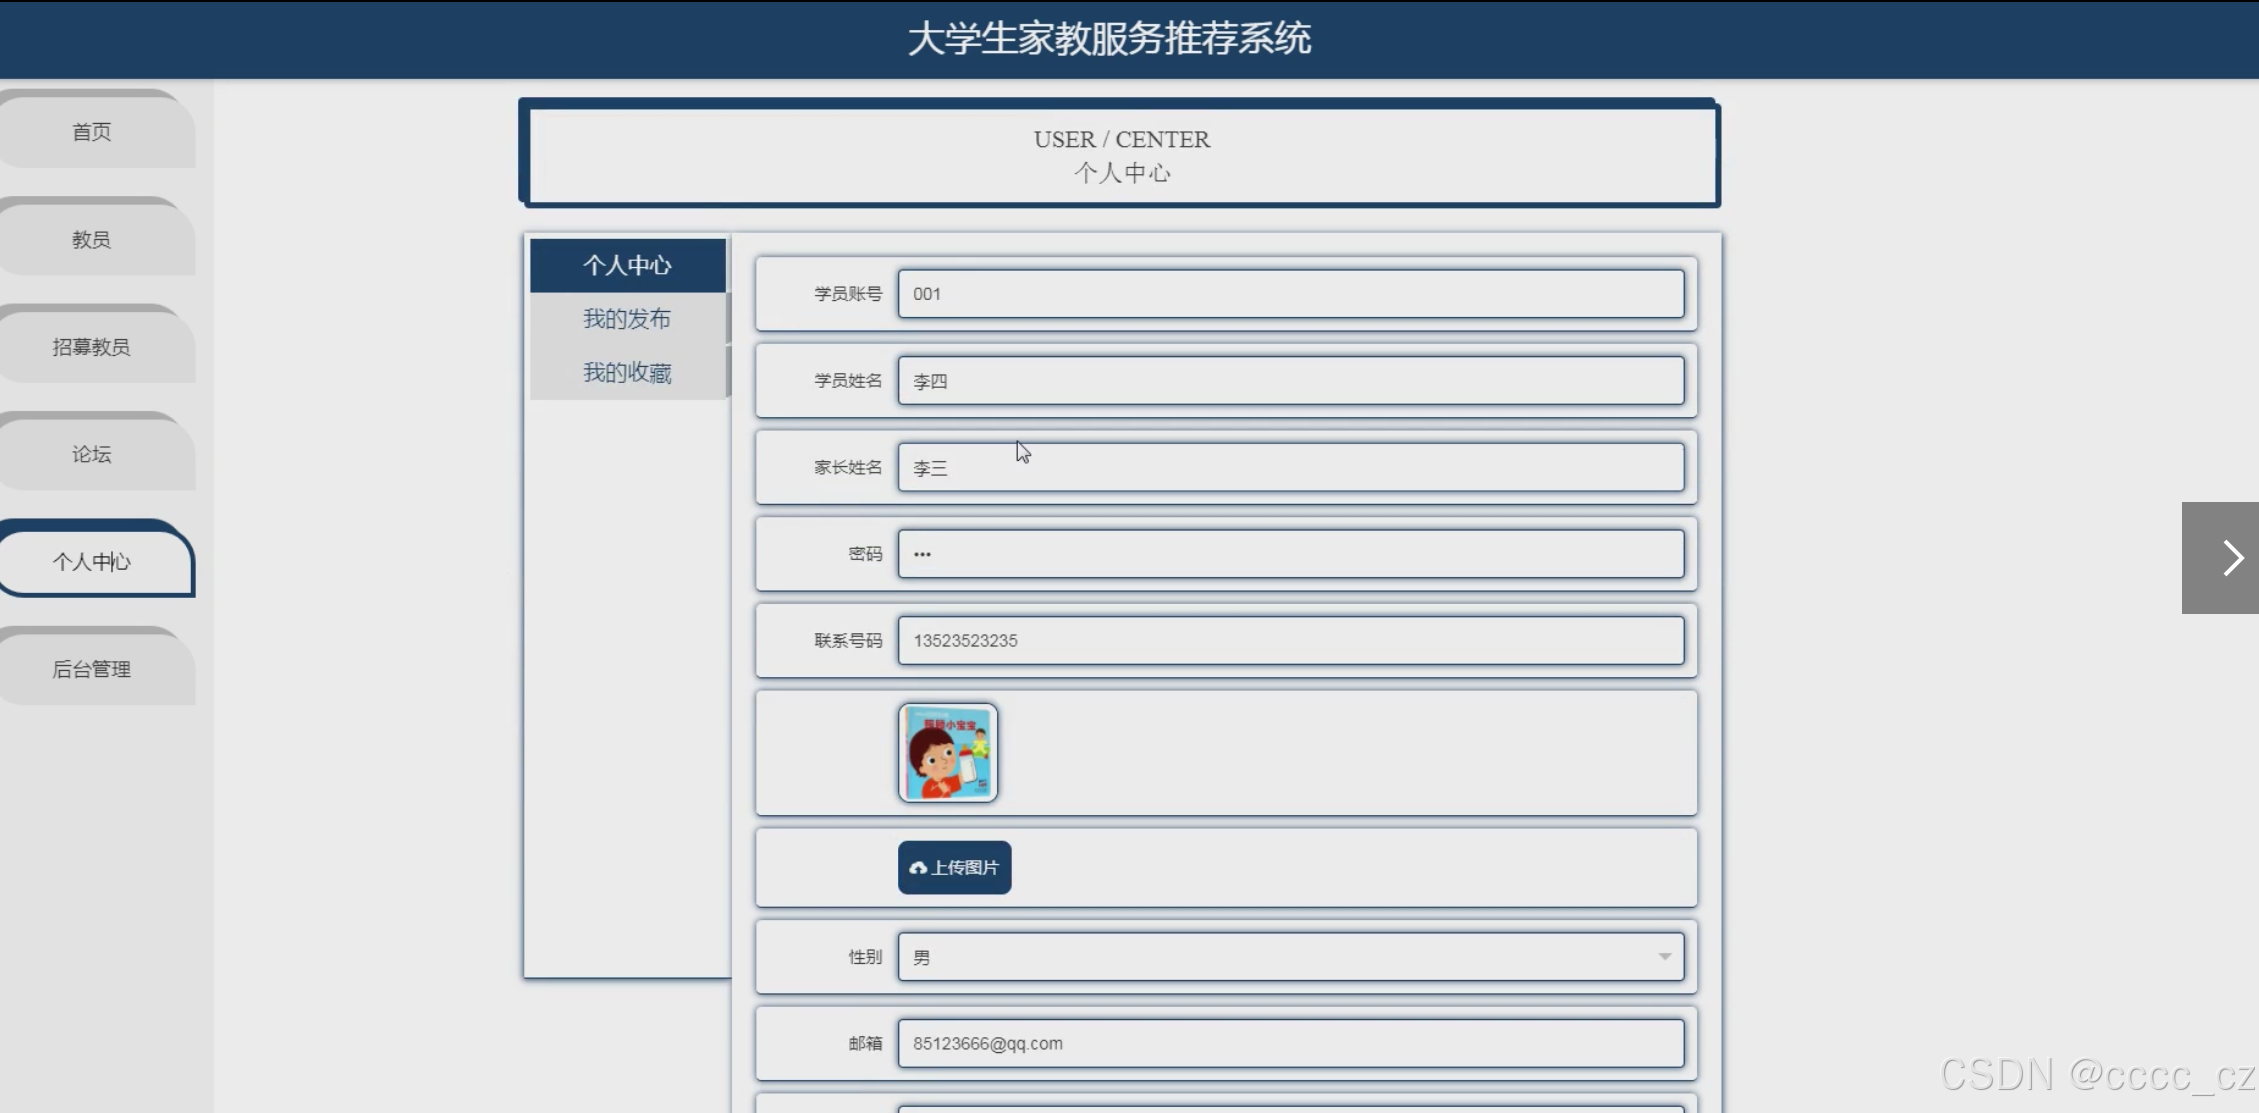Switch to 我的发布 tab
2259x1113 pixels.
[627, 319]
